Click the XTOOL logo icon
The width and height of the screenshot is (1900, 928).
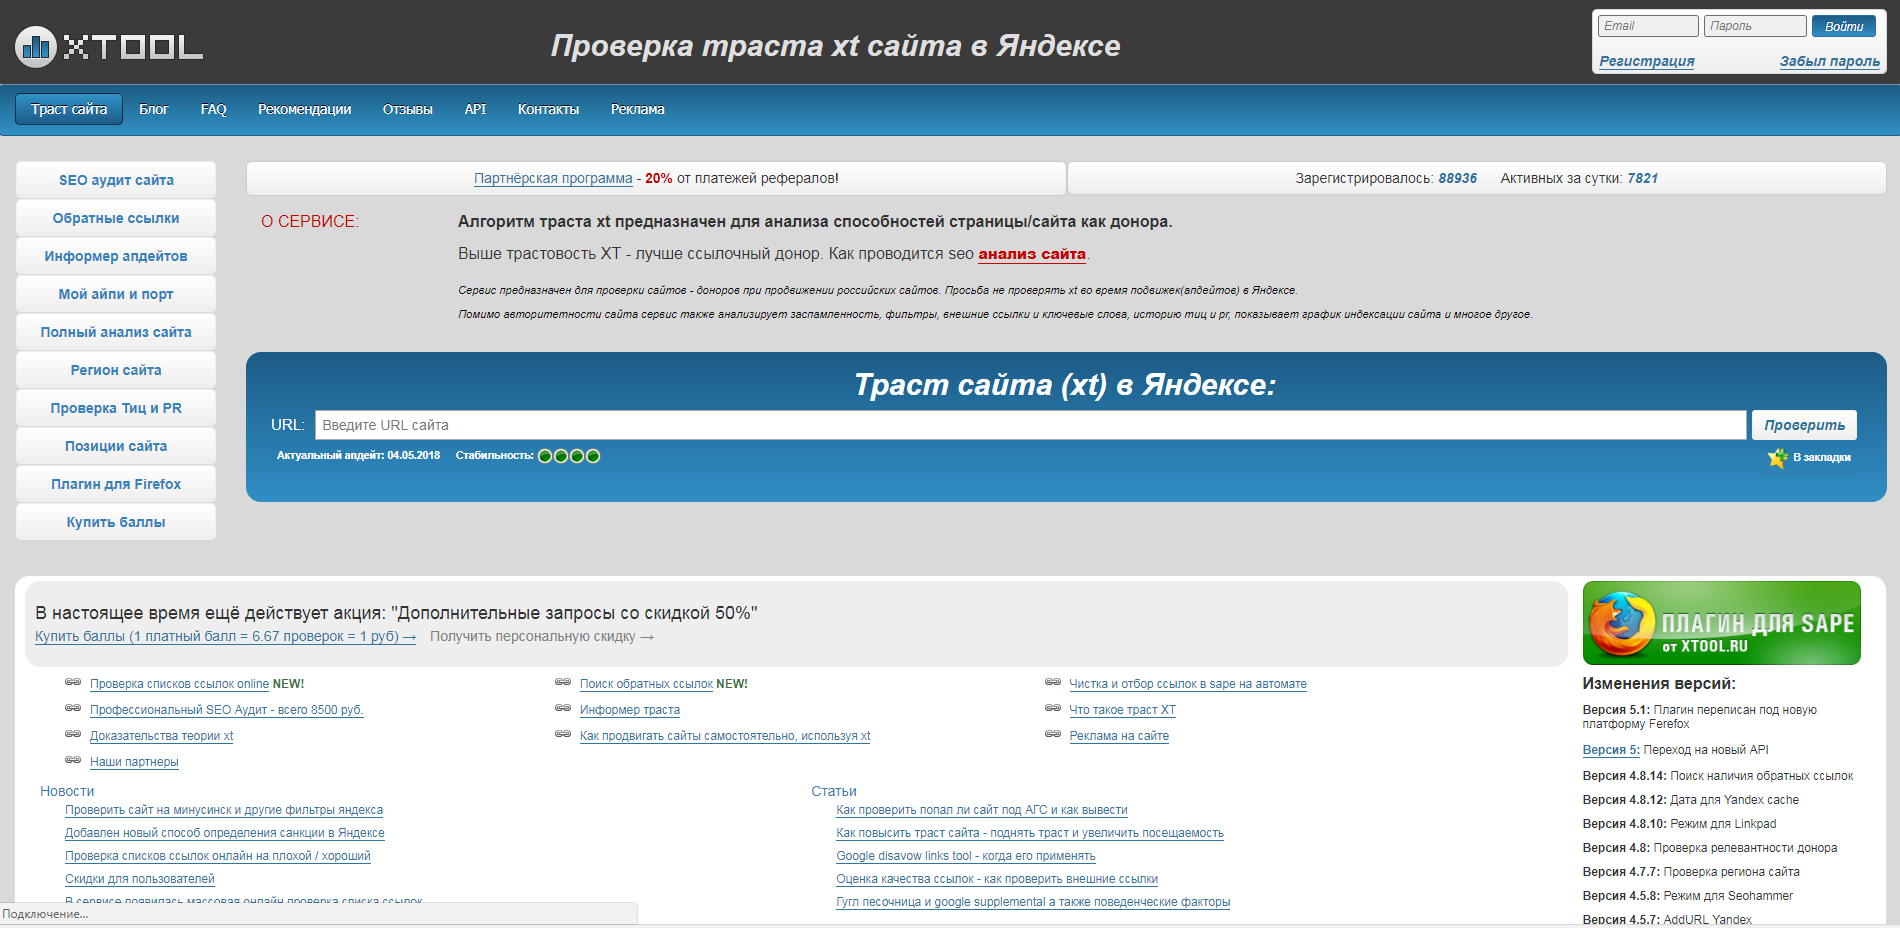point(36,46)
